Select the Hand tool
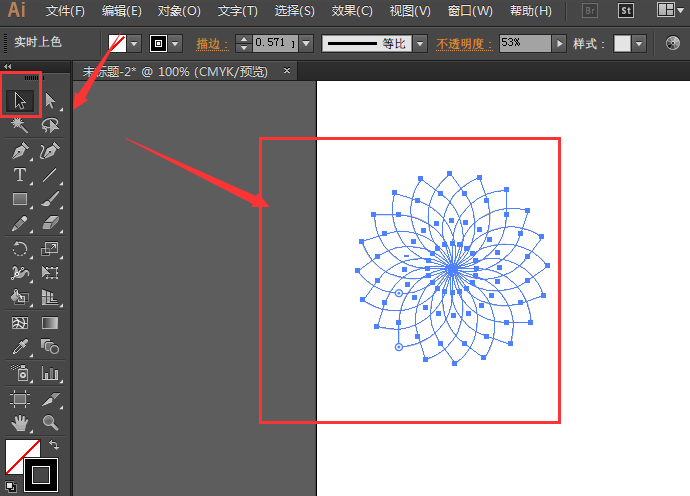Screen dimensions: 690x496 tap(20, 422)
